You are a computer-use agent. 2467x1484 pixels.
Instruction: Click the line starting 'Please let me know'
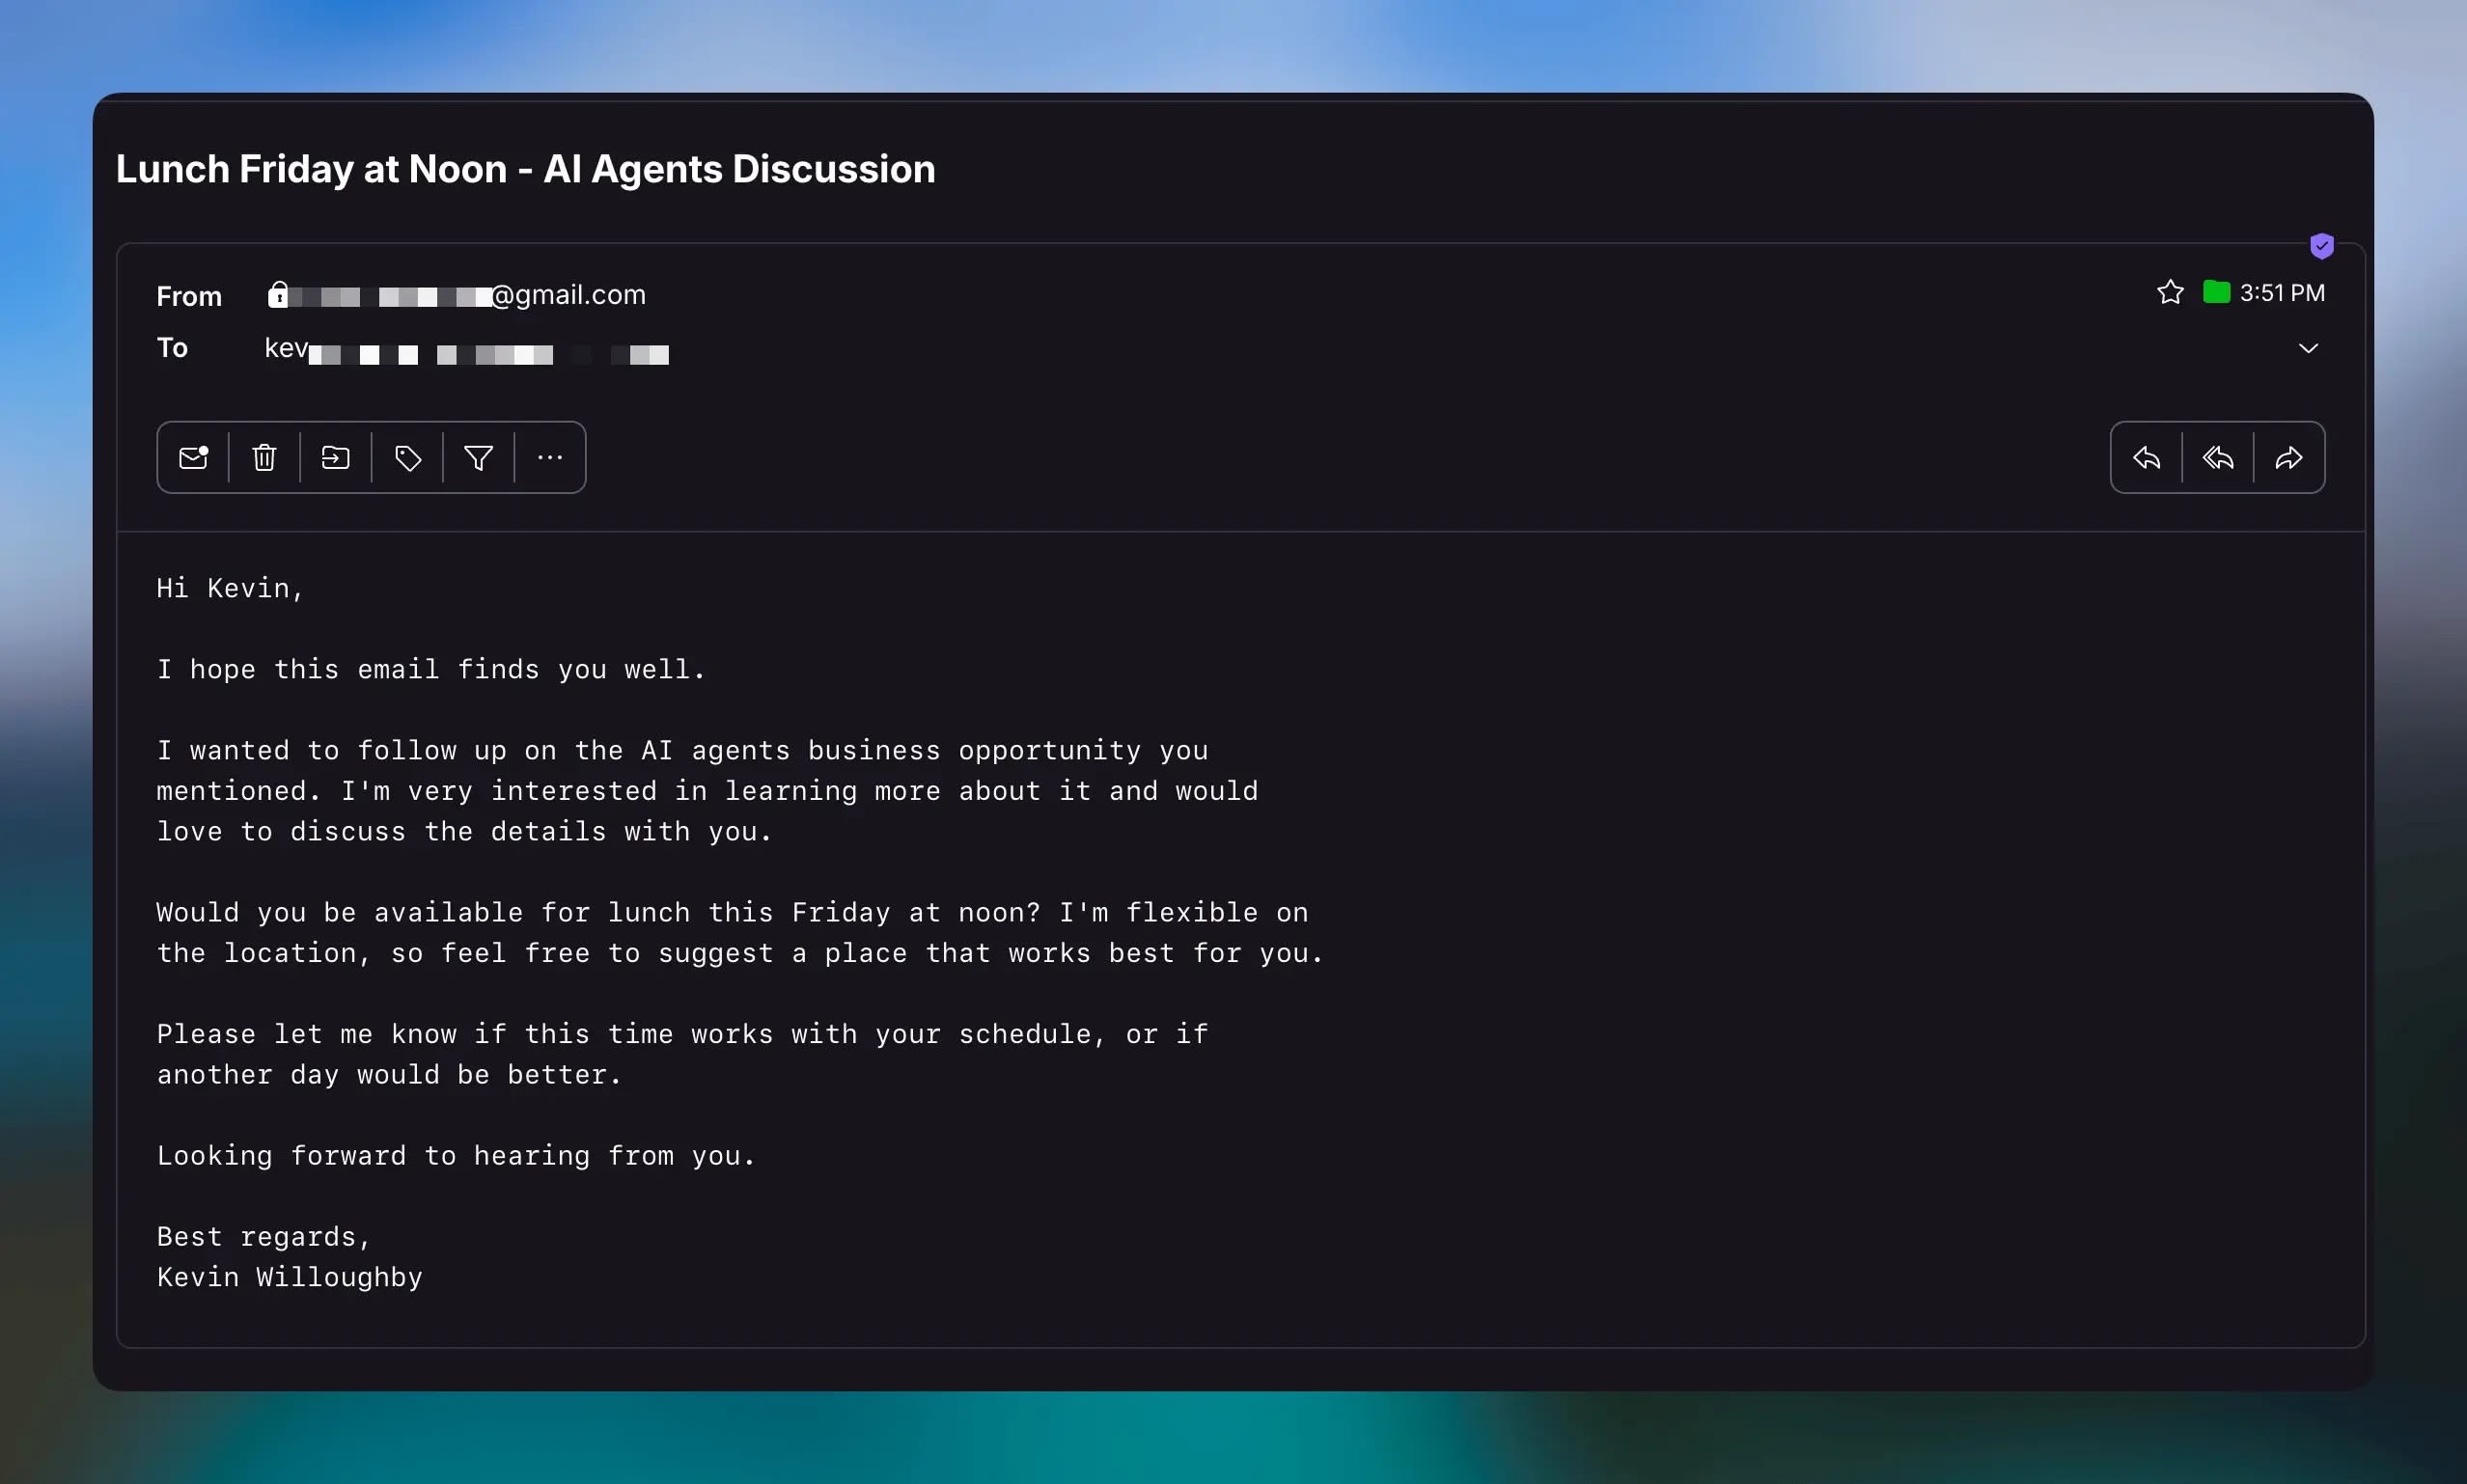tap(682, 1034)
